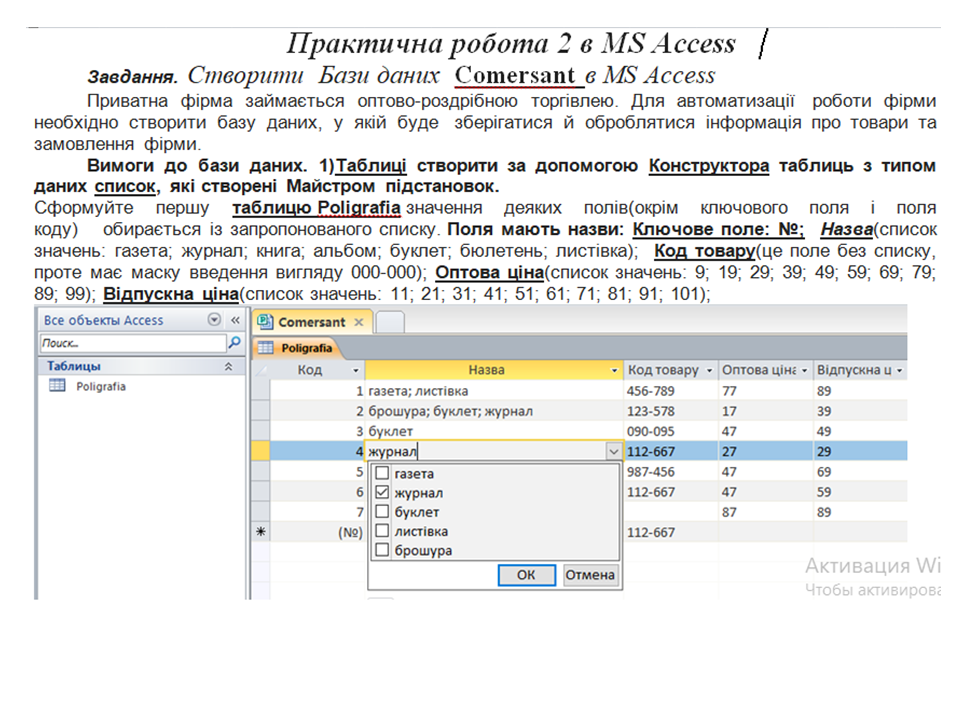Image resolution: width=960 pixels, height=720 pixels.
Task: Click the Comersant database icon
Action: pyautogui.click(x=264, y=321)
